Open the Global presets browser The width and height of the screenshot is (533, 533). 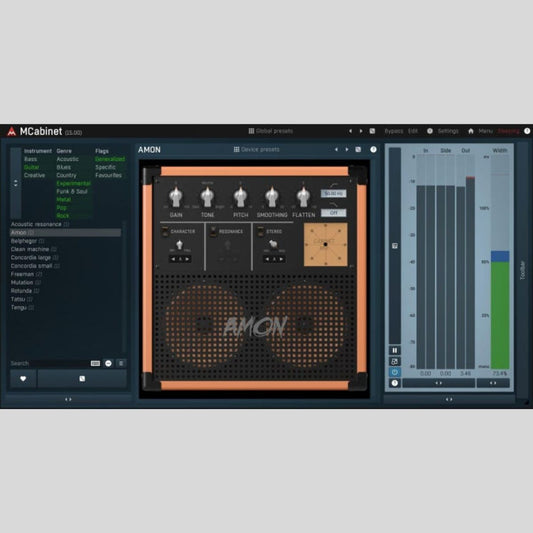pos(271,131)
